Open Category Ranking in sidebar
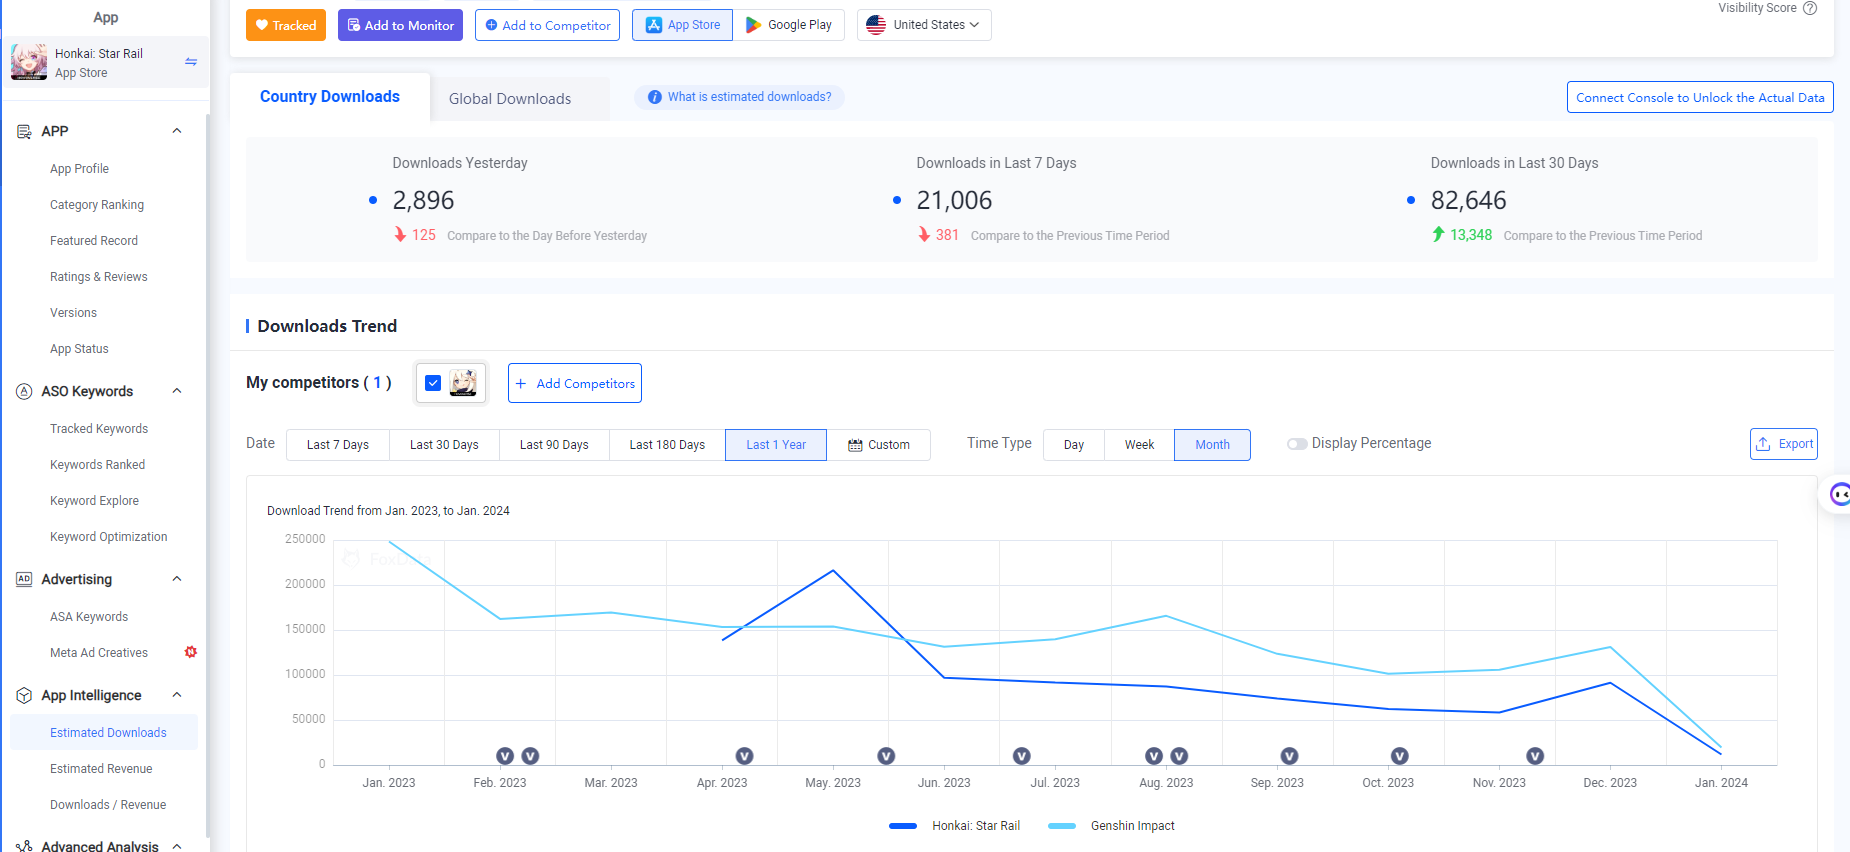 (97, 205)
